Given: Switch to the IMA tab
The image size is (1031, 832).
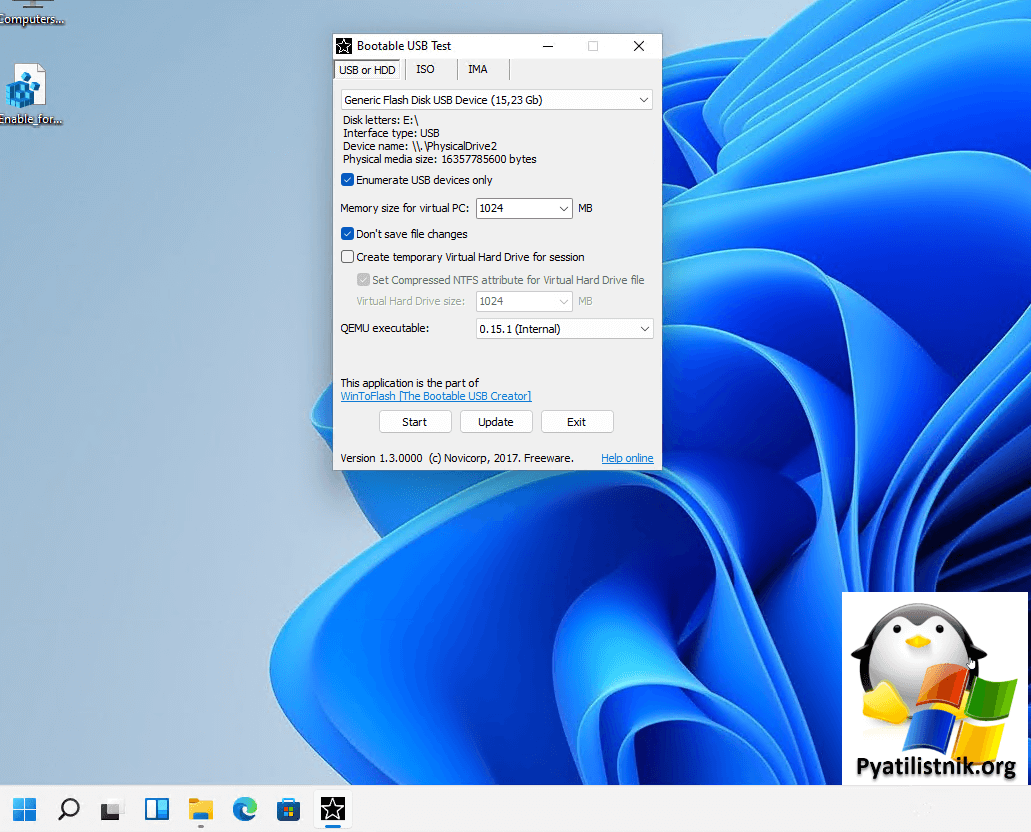Looking at the screenshot, I should tap(478, 70).
